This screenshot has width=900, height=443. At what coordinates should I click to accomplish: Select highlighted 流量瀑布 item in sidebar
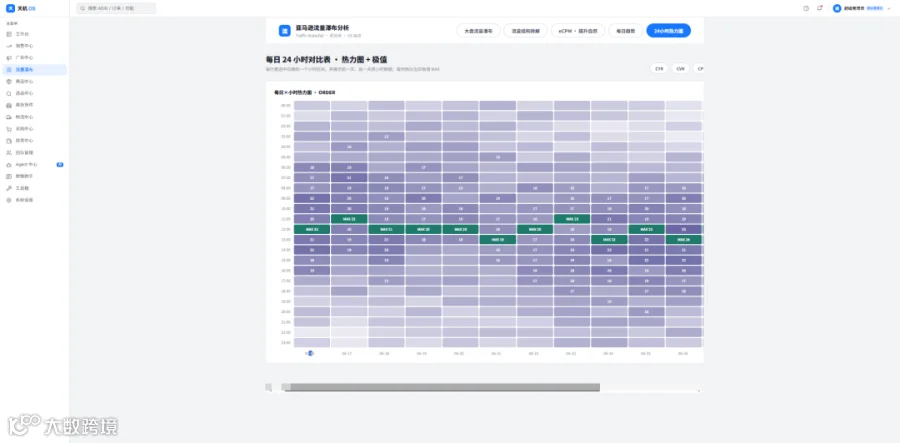tap(34, 69)
